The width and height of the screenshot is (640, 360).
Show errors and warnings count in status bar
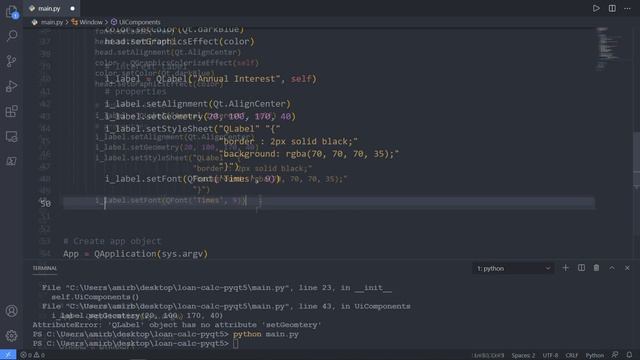(x=33, y=355)
